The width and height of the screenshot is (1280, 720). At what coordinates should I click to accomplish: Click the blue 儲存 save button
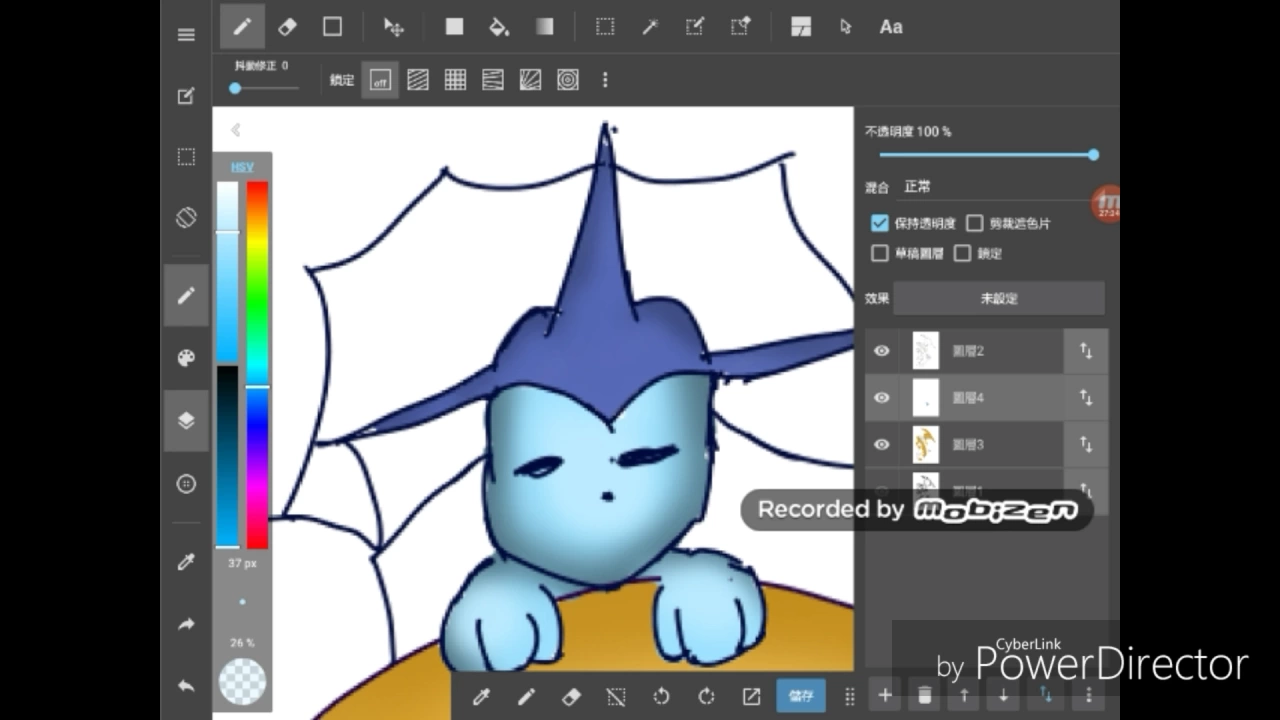click(801, 696)
